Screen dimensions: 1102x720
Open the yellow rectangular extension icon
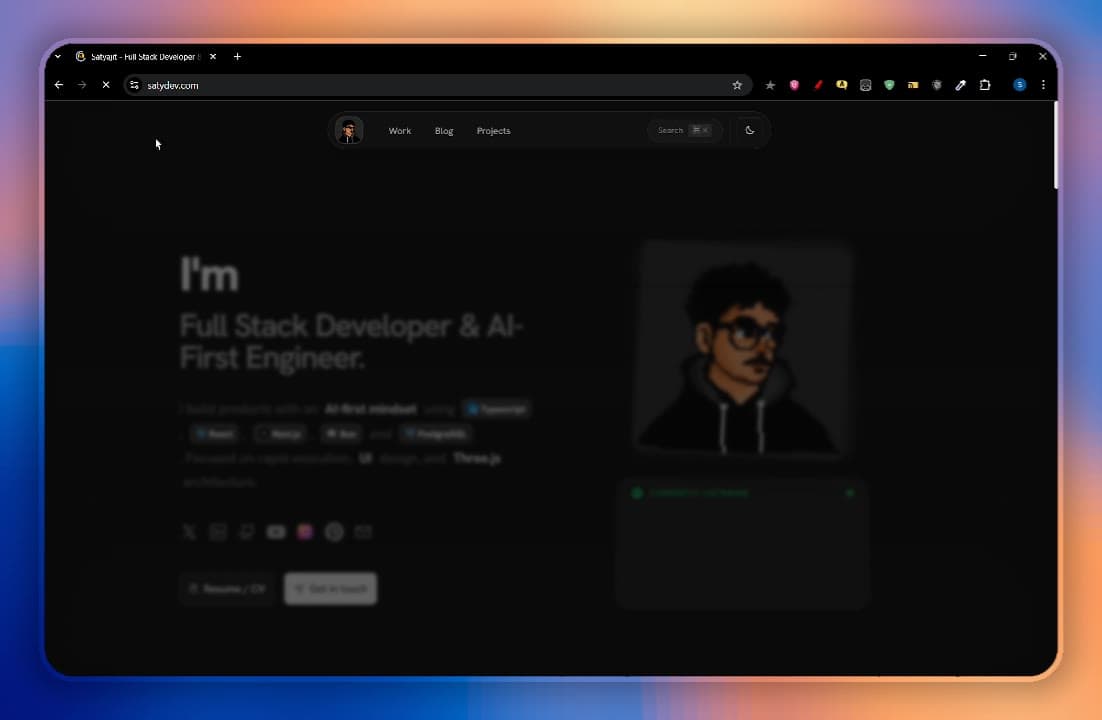[913, 85]
